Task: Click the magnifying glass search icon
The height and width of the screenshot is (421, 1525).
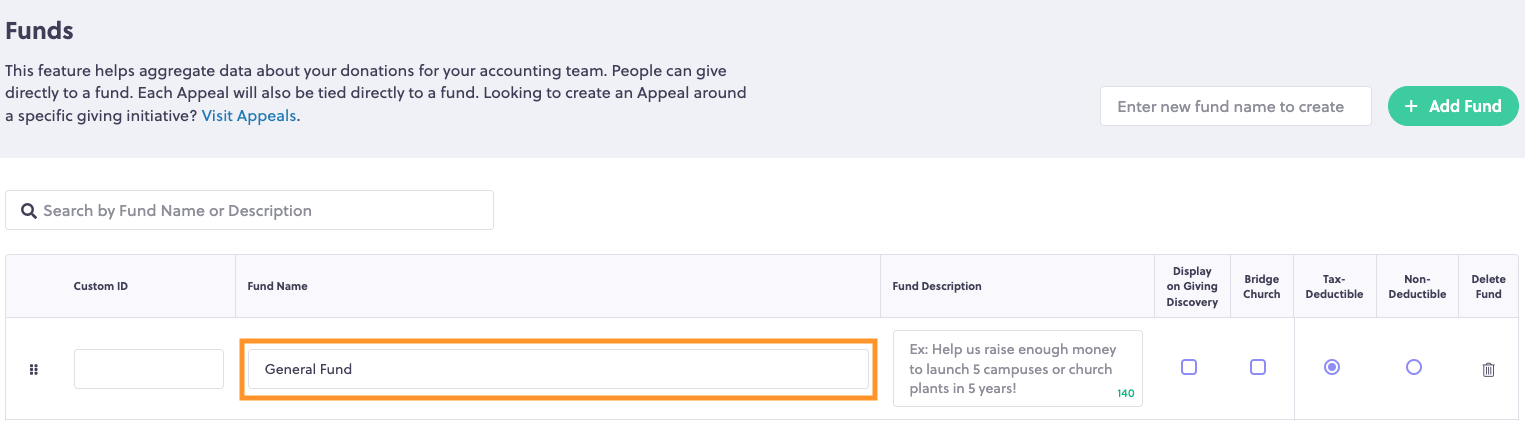Action: (x=28, y=211)
